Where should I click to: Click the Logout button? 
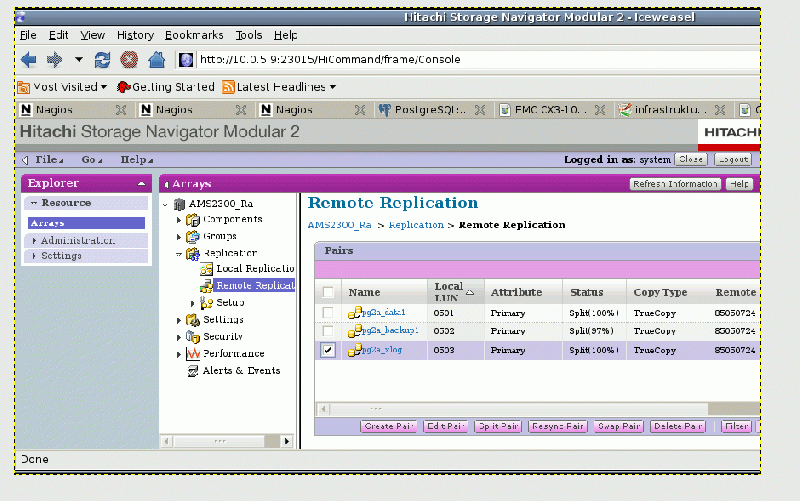[733, 160]
